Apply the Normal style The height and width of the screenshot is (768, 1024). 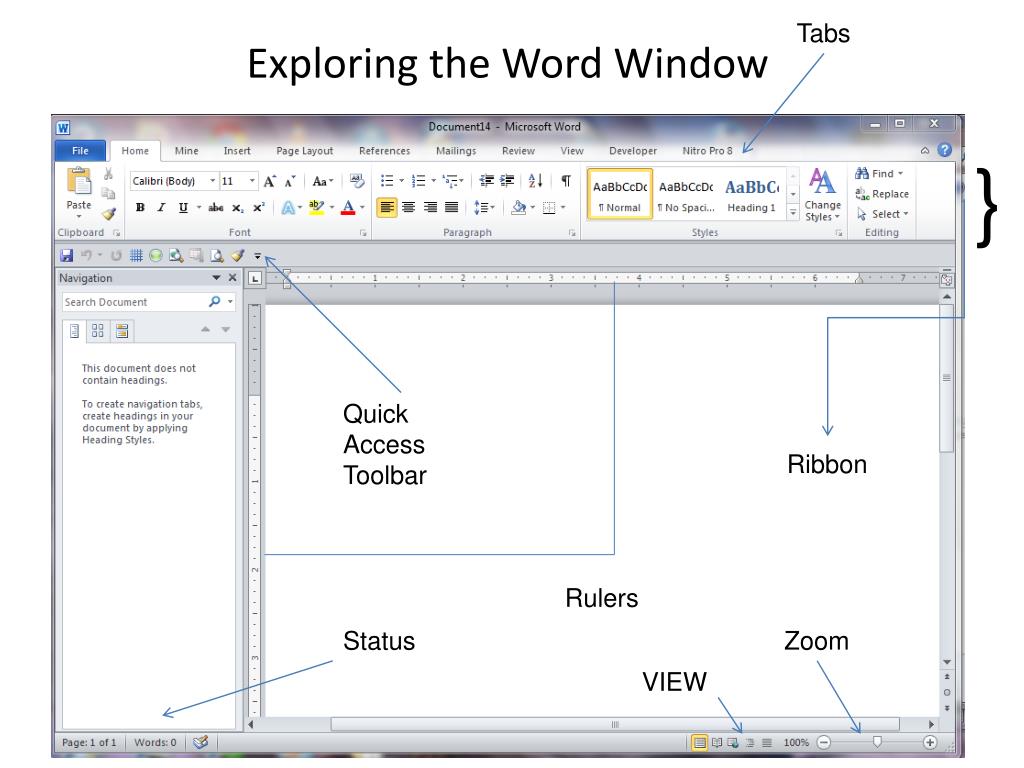click(x=620, y=194)
